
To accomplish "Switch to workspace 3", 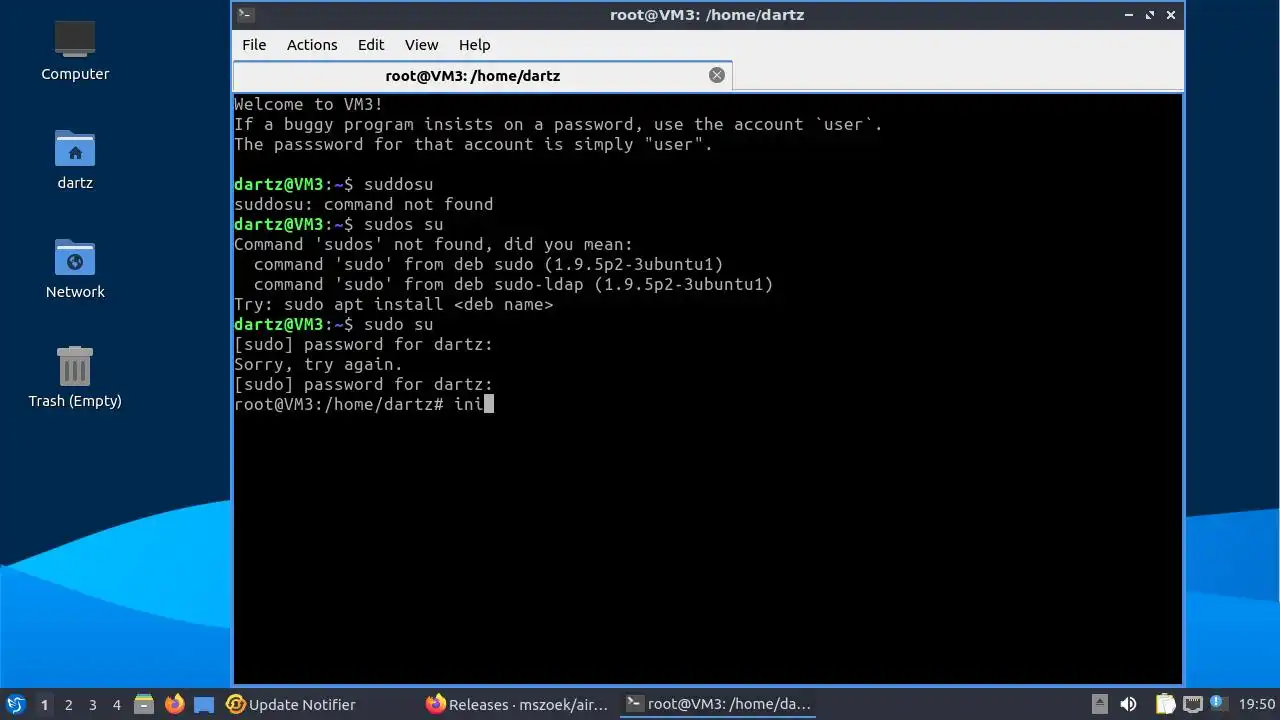I will click(92, 705).
